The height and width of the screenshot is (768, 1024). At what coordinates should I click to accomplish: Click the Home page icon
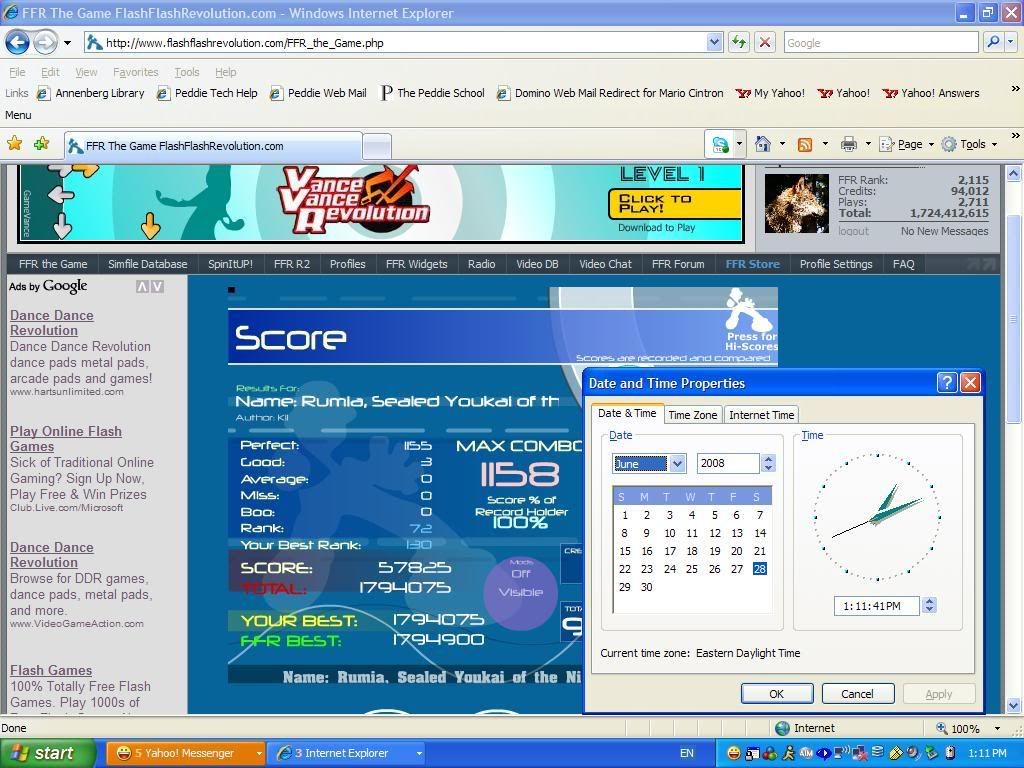pos(763,144)
